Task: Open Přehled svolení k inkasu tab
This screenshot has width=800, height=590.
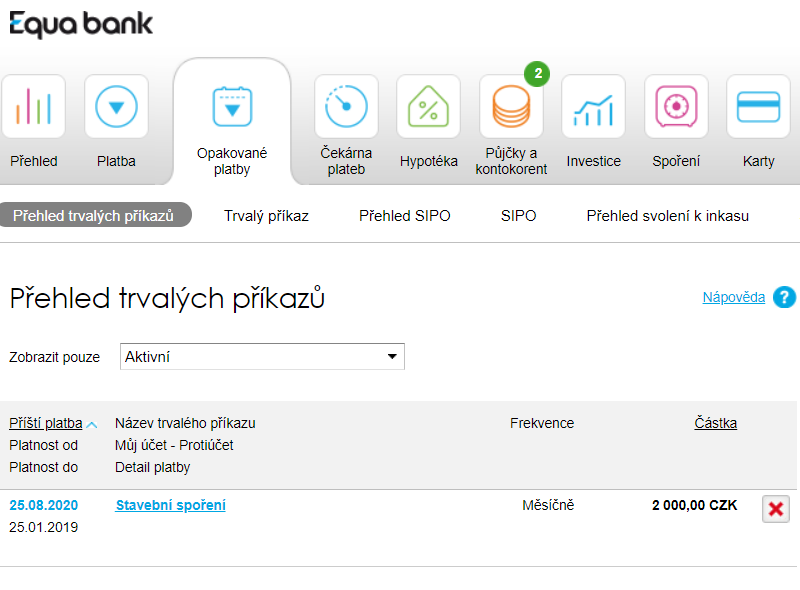Action: point(668,216)
